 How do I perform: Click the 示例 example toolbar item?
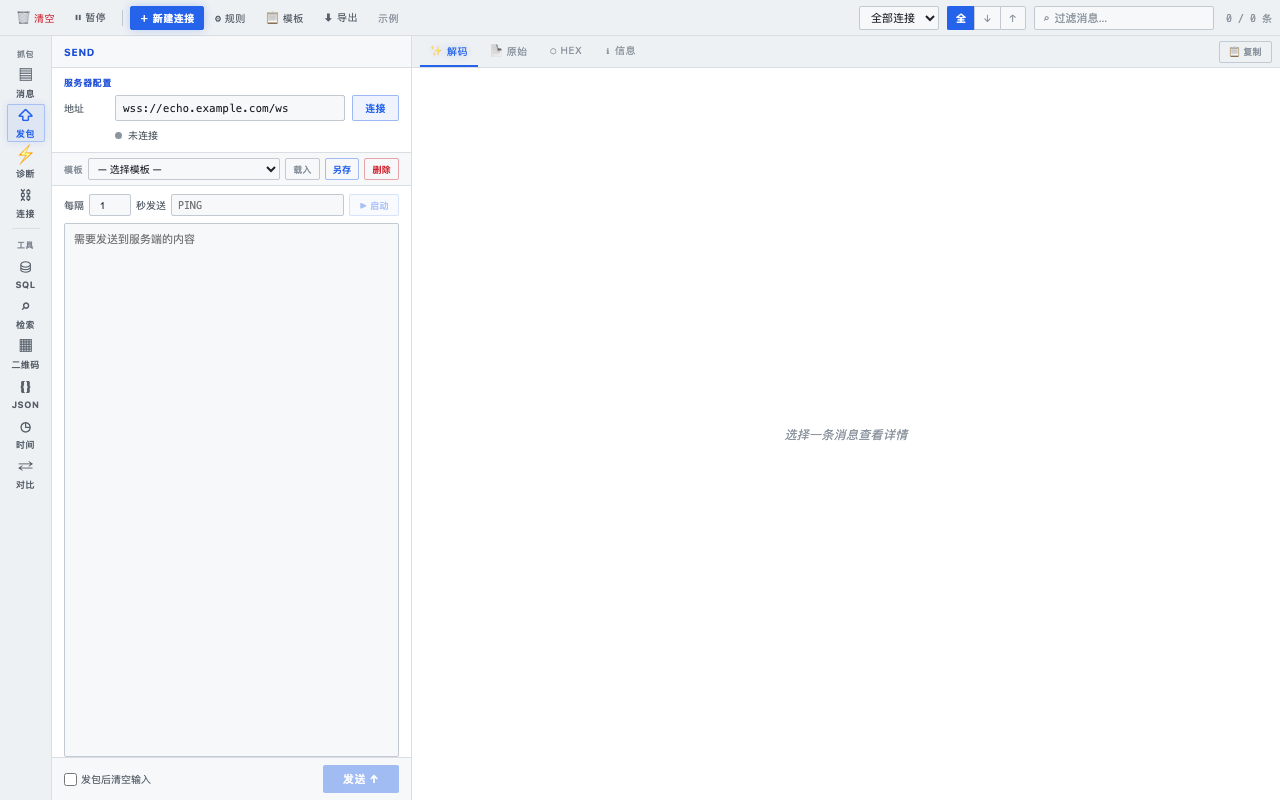388,18
